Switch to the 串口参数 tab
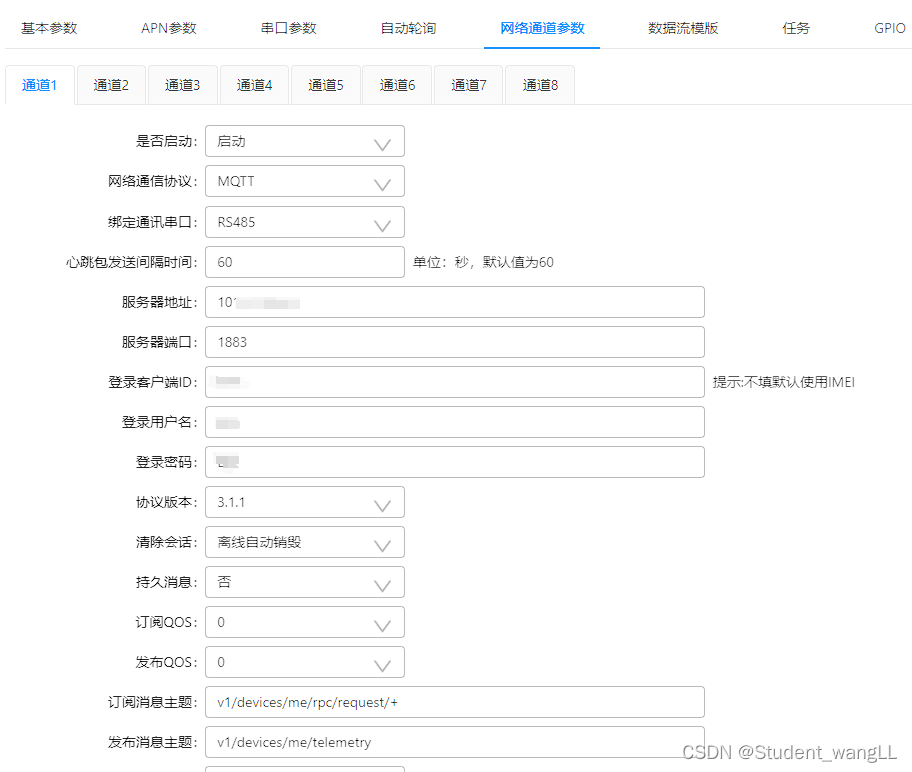 (x=288, y=28)
